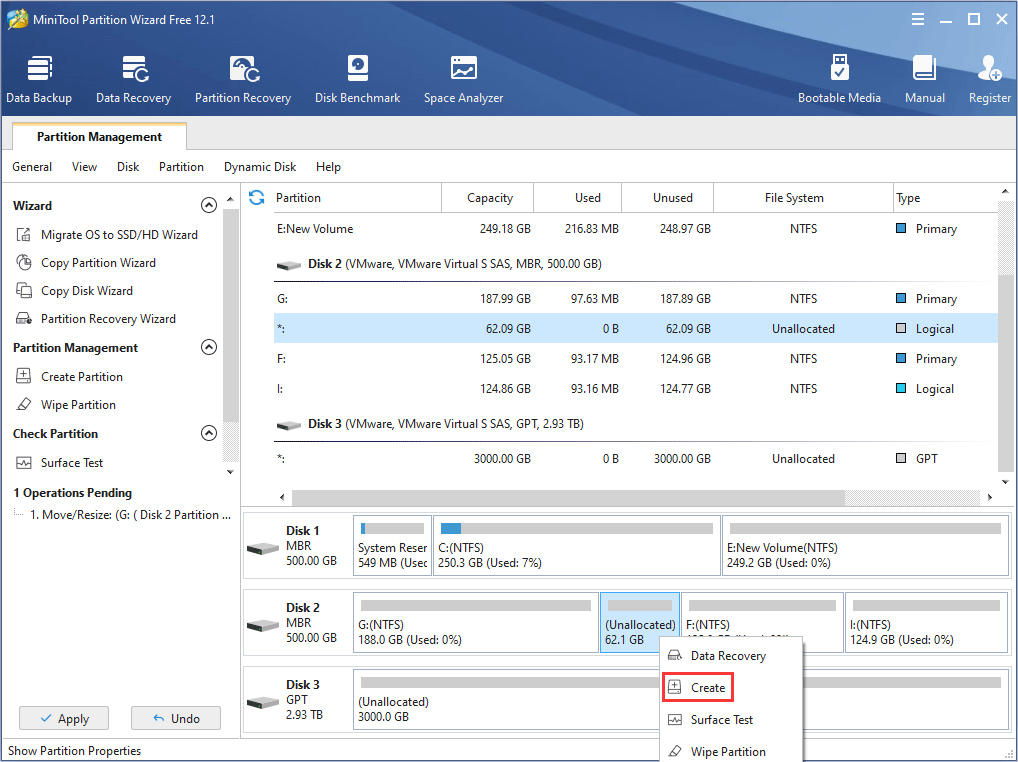Click the Disk 2 header row icon in list
The height and width of the screenshot is (762, 1018).
tap(289, 265)
